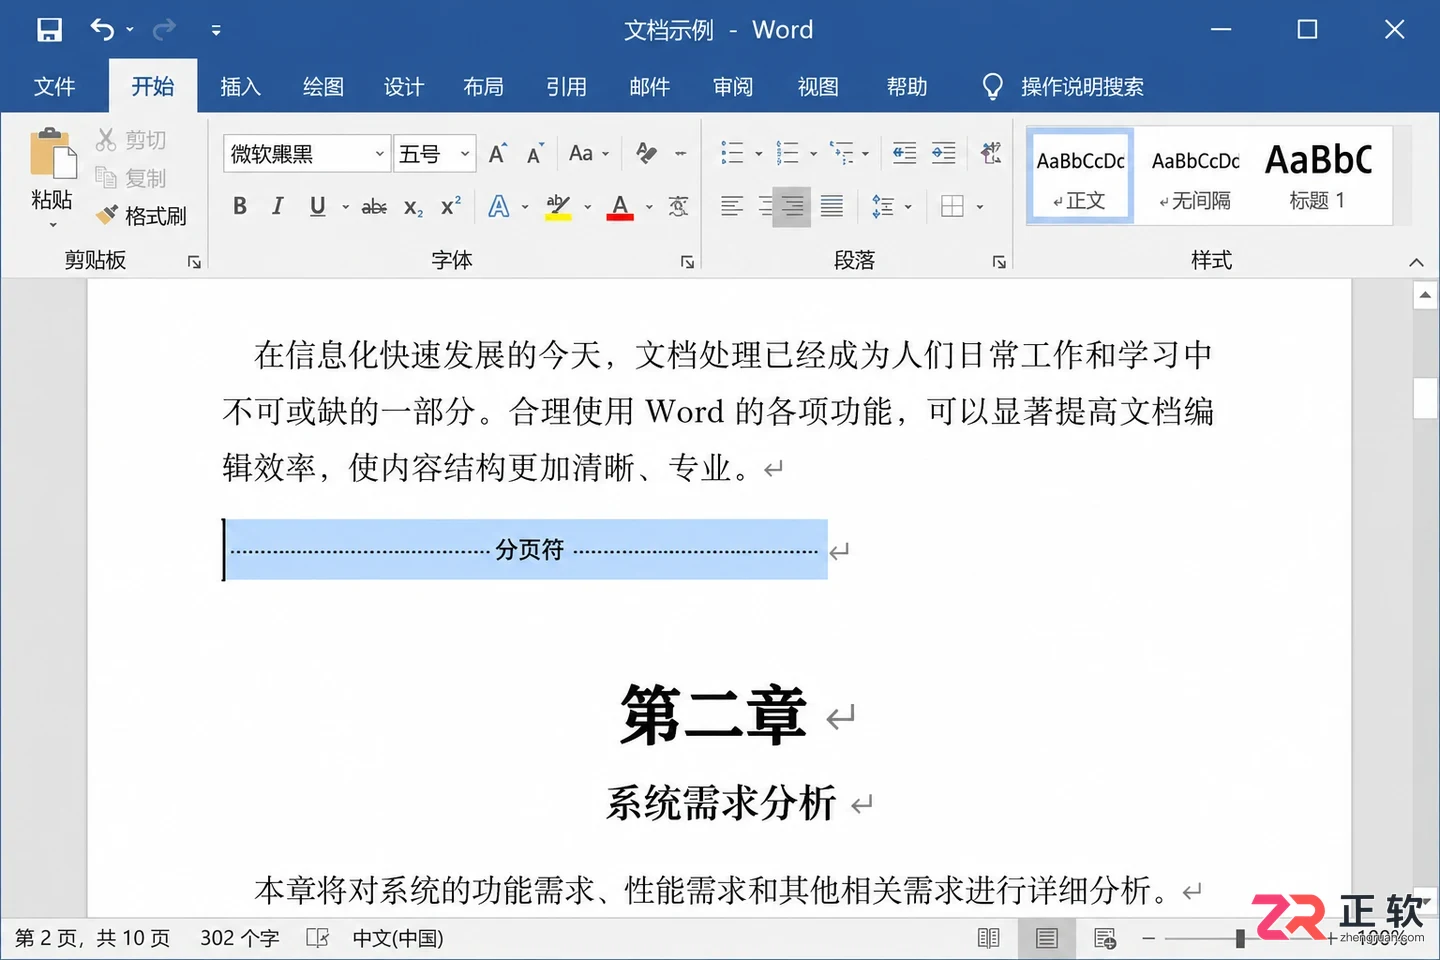Open the highlight color dropdown arrow
The image size is (1440, 960).
pos(588,207)
